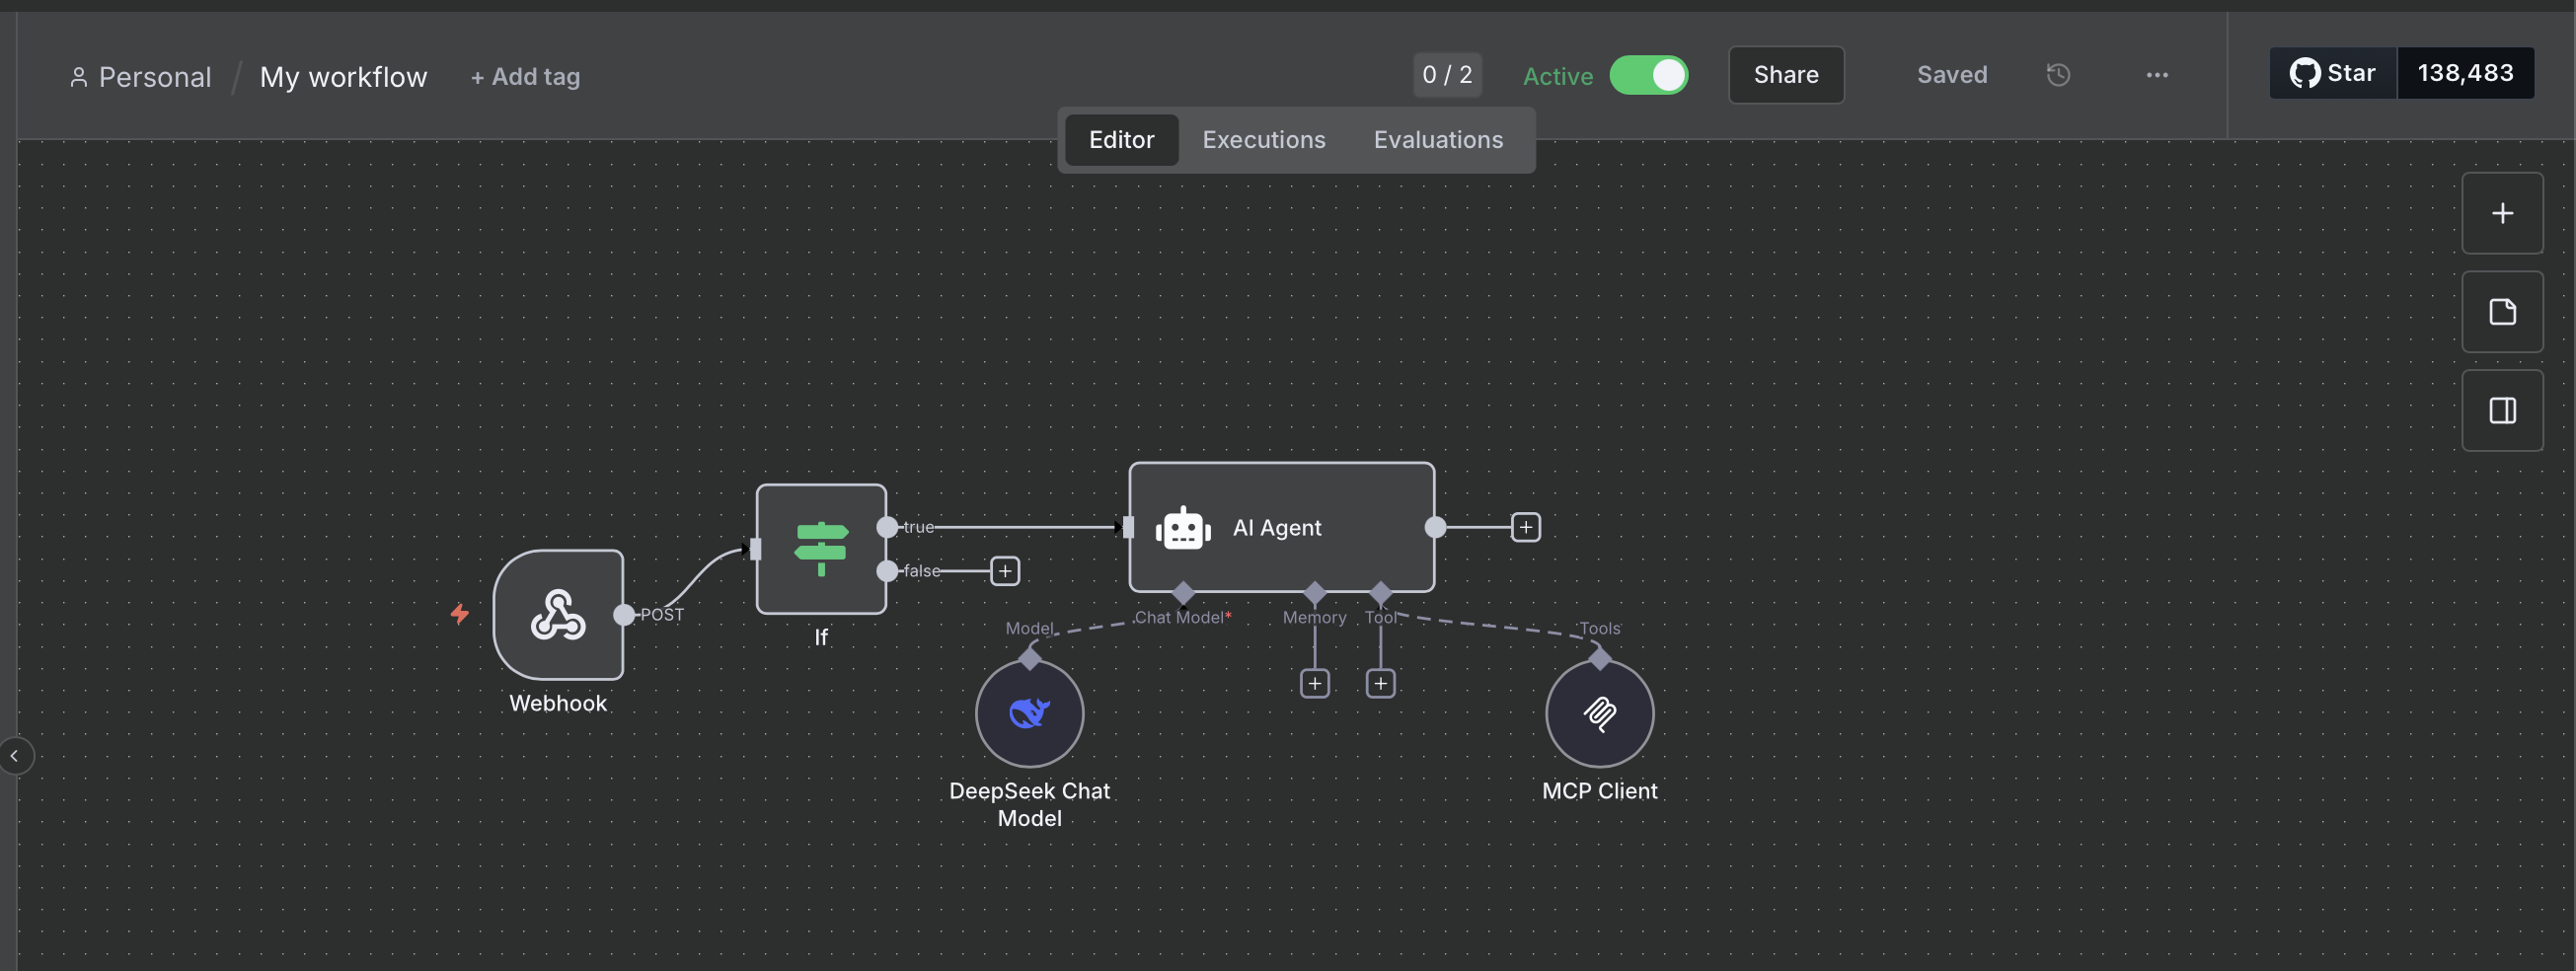Click the Webhook POST output connector
The width and height of the screenshot is (2576, 971).
[624, 614]
